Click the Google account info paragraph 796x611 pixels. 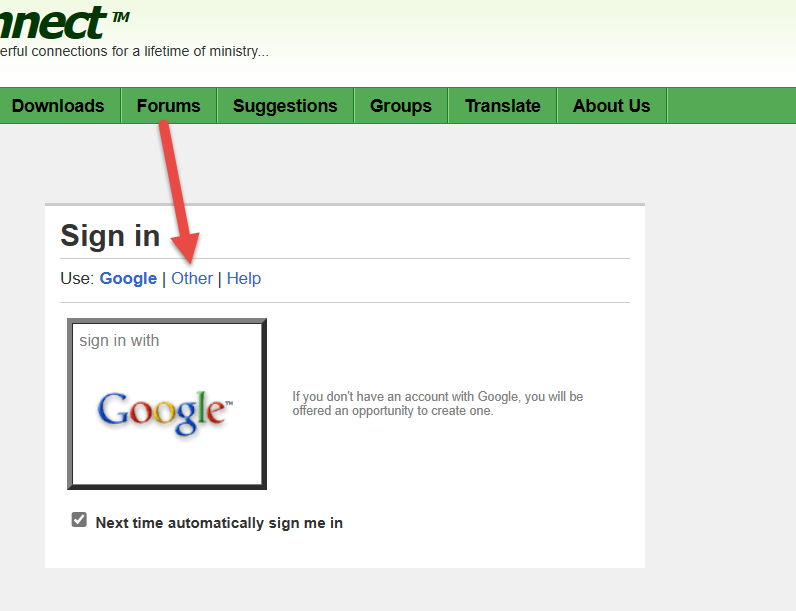point(438,403)
